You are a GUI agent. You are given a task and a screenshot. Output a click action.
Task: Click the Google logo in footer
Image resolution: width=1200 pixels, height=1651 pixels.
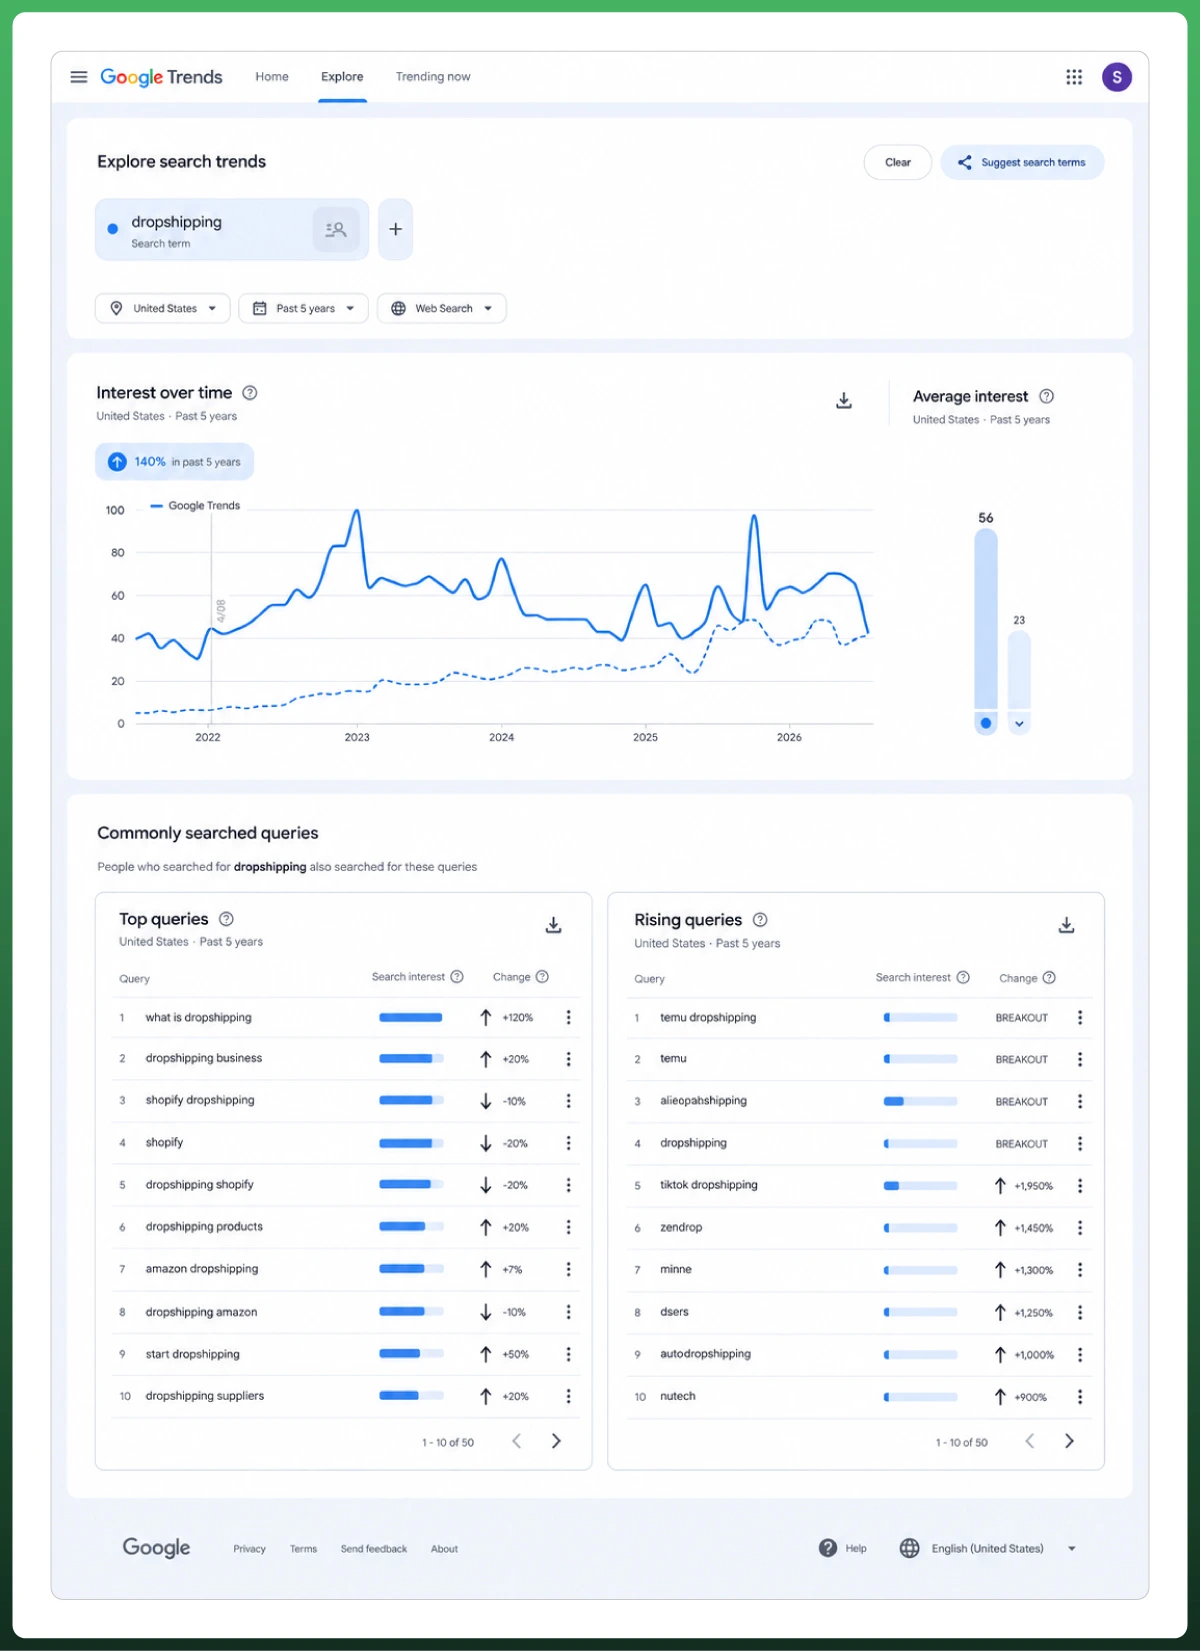(x=156, y=1548)
